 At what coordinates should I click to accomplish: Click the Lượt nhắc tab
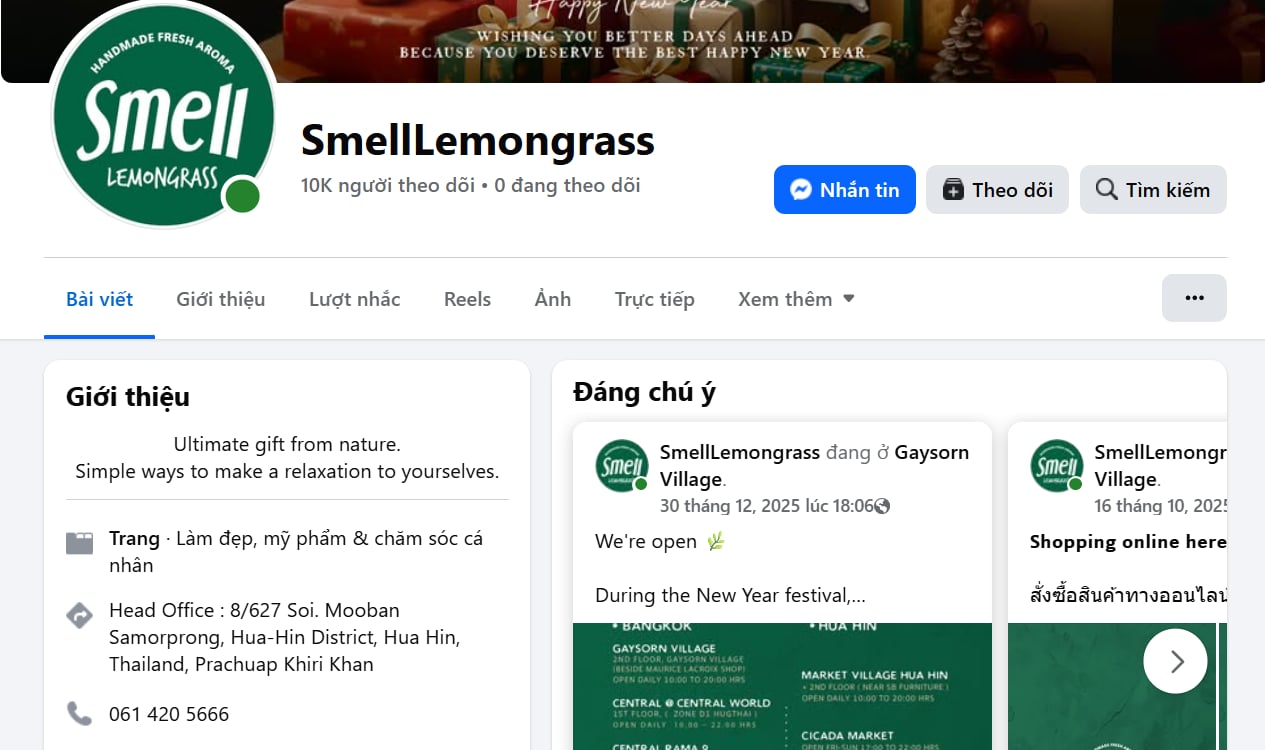point(355,299)
